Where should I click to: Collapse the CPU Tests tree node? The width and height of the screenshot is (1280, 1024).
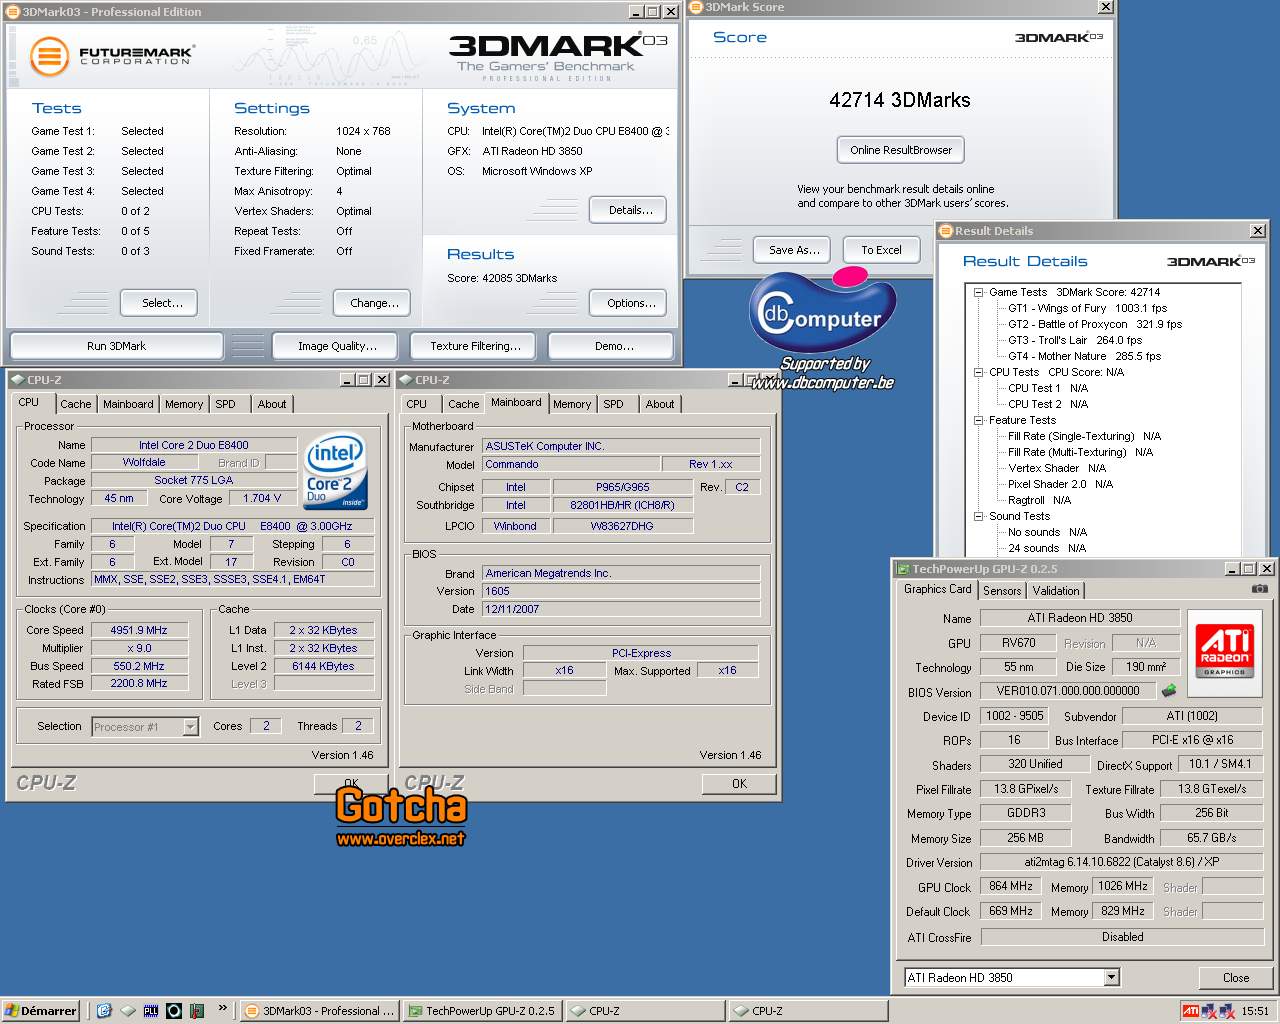coord(979,372)
